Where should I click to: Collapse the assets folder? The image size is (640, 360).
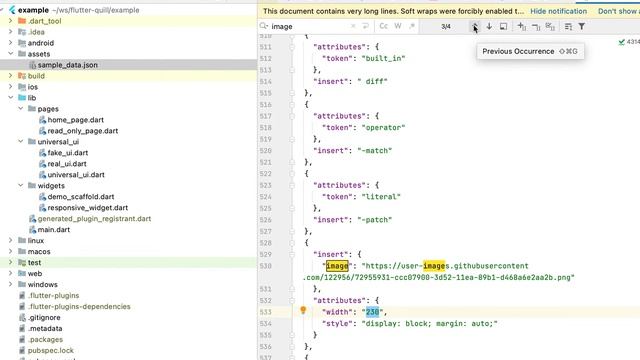11,54
